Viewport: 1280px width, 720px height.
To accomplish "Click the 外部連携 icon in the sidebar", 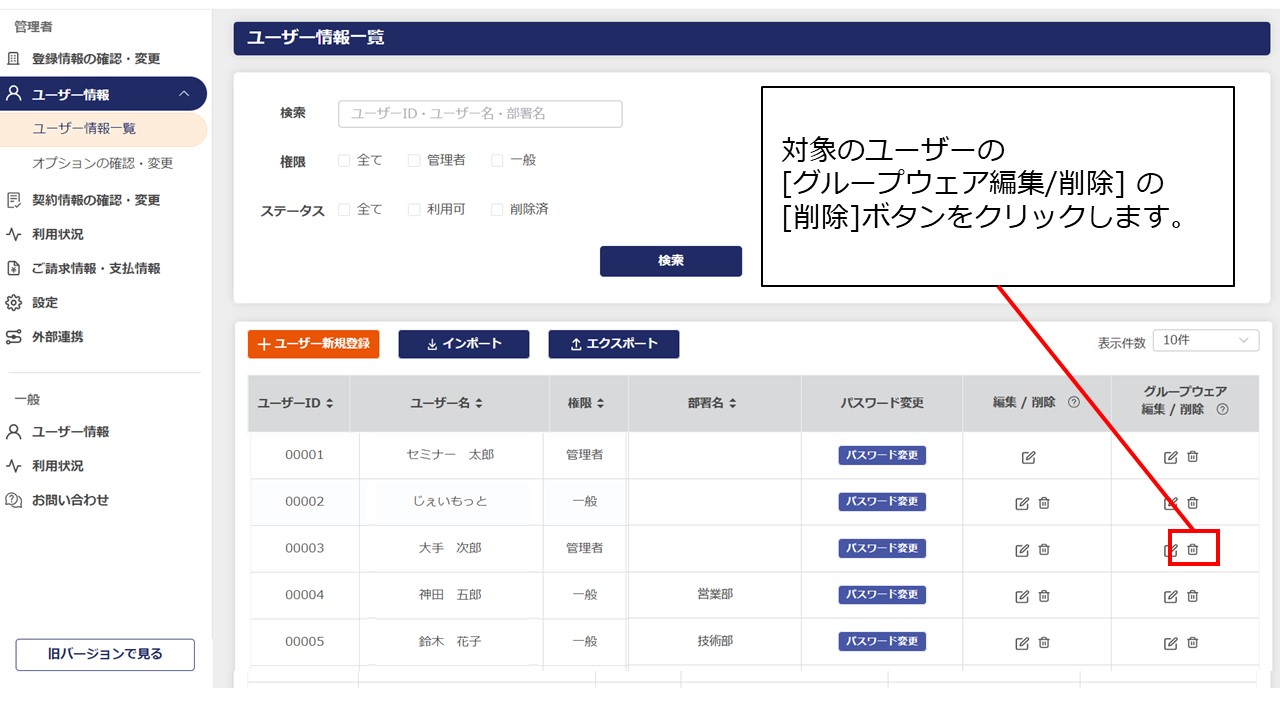I will pos(17,337).
